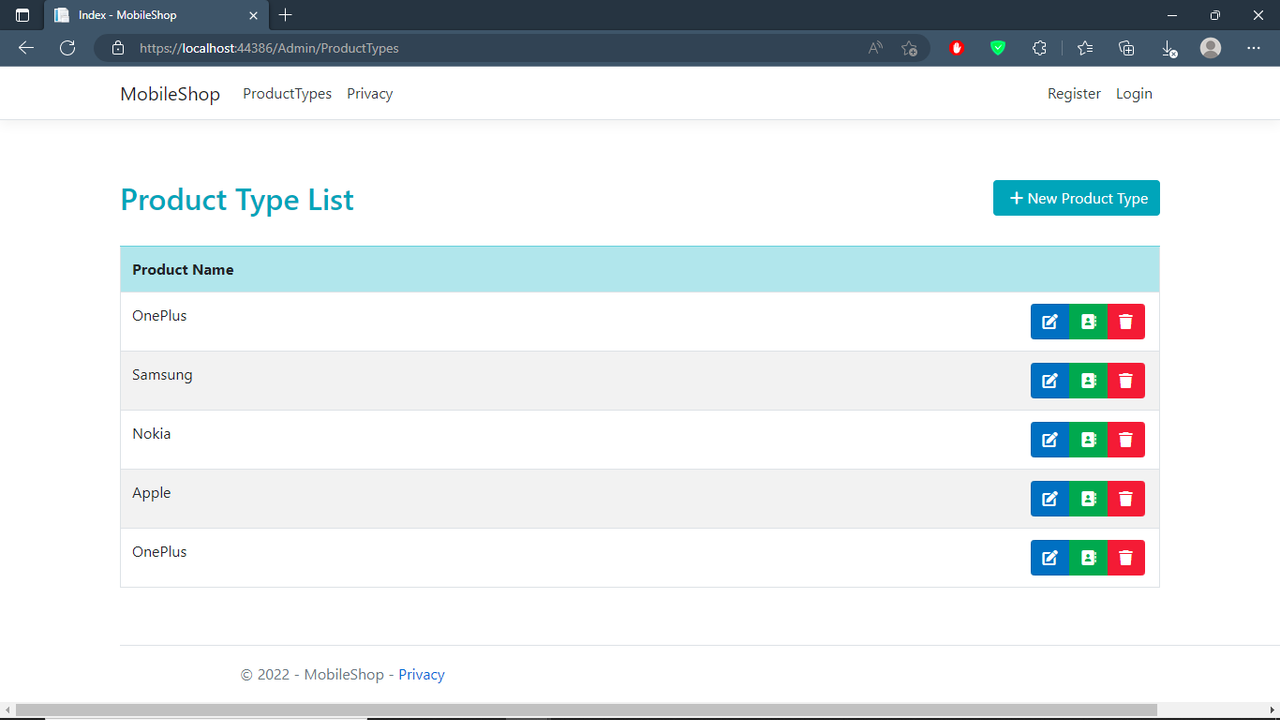1280x720 pixels.
Task: Delete the OnePlus row above Samsung
Action: pyautogui.click(x=1126, y=322)
